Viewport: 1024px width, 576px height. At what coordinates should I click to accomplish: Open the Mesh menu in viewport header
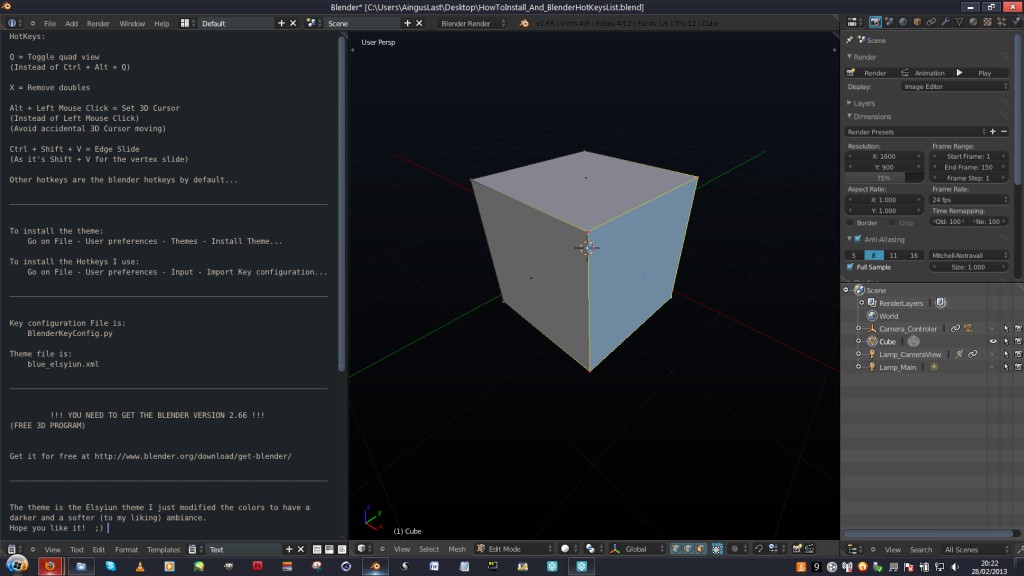(x=456, y=548)
